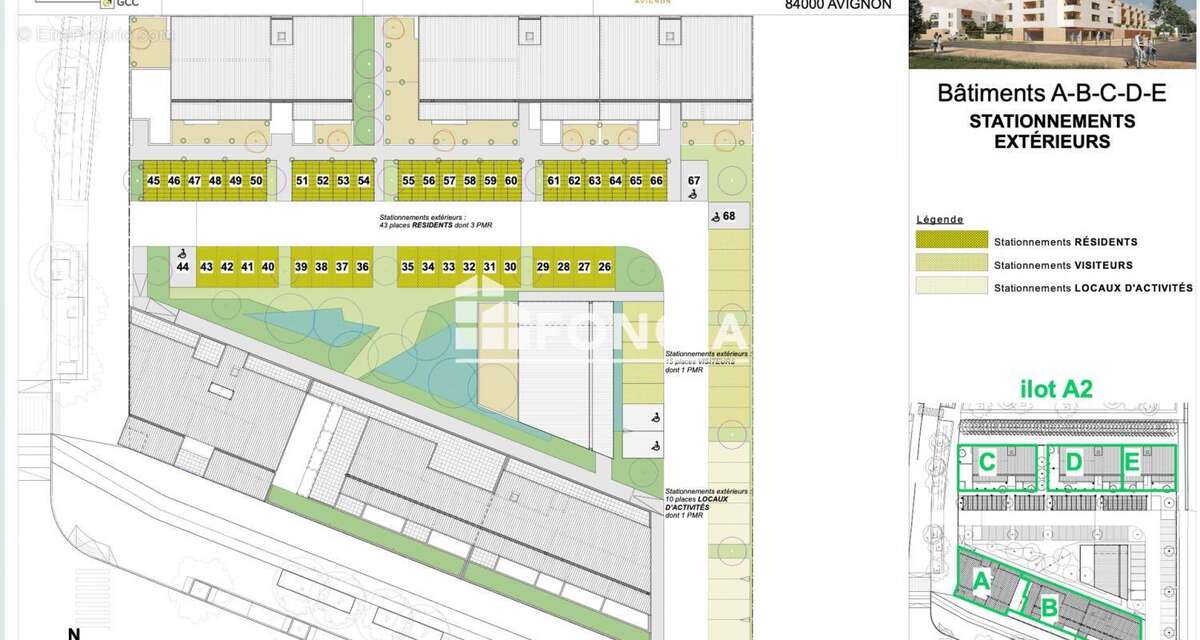Select building E on ilot A2 map

1131,462
